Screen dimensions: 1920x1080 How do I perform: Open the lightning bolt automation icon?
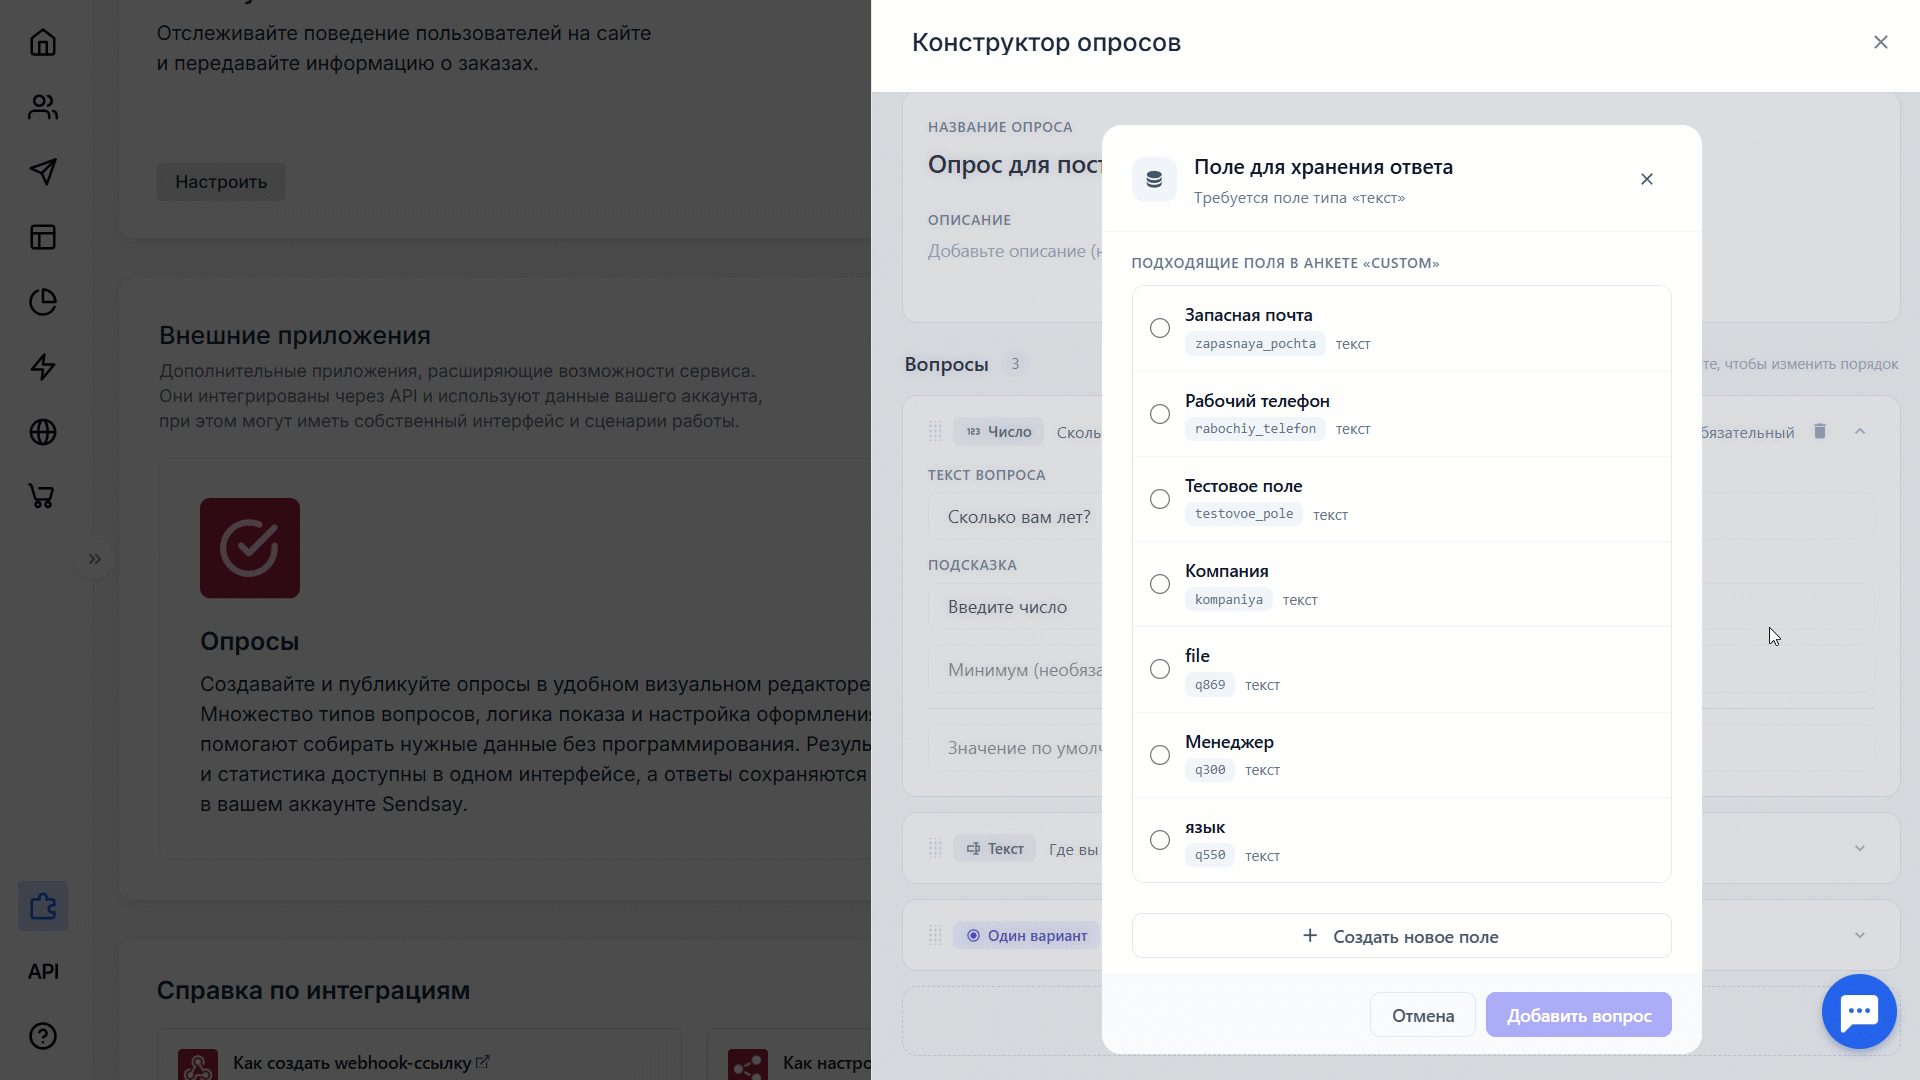43,367
